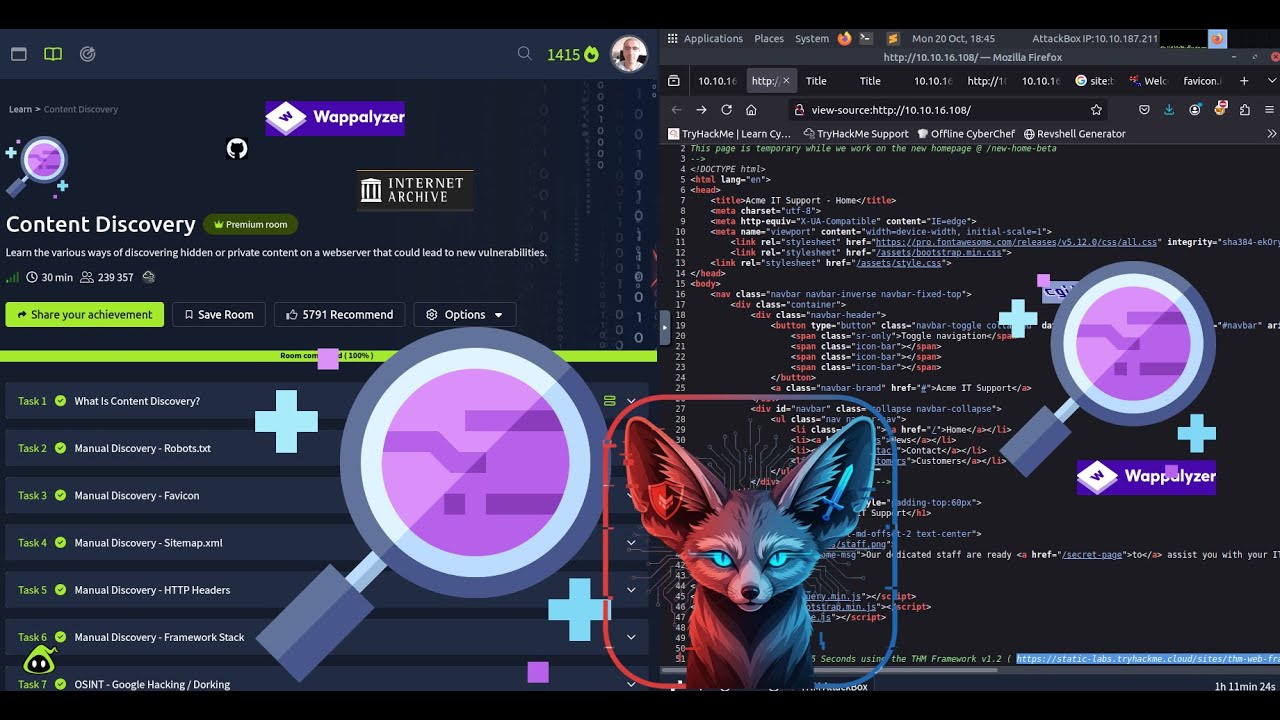1280x720 pixels.
Task: Click the 1415 streak flame counter
Action: (x=573, y=54)
